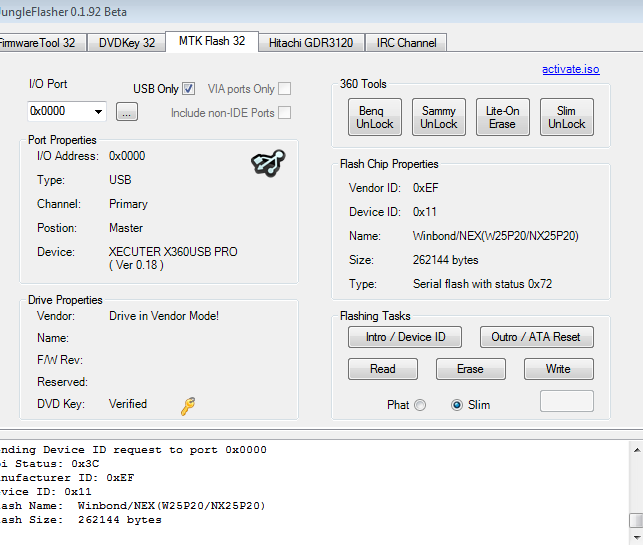Click the ellipsis browse button beside I/O Port
The image size is (643, 545).
tap(127, 112)
